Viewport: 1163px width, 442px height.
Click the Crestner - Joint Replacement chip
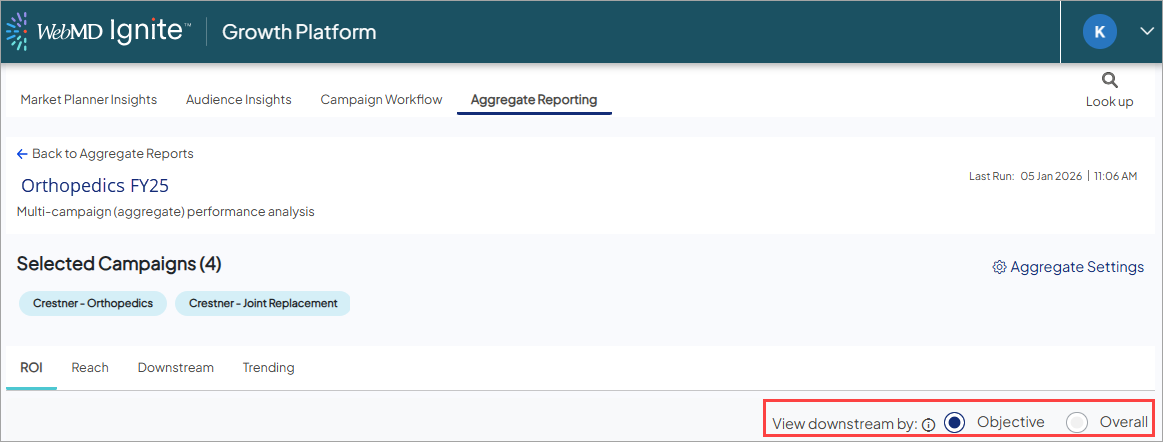click(263, 303)
